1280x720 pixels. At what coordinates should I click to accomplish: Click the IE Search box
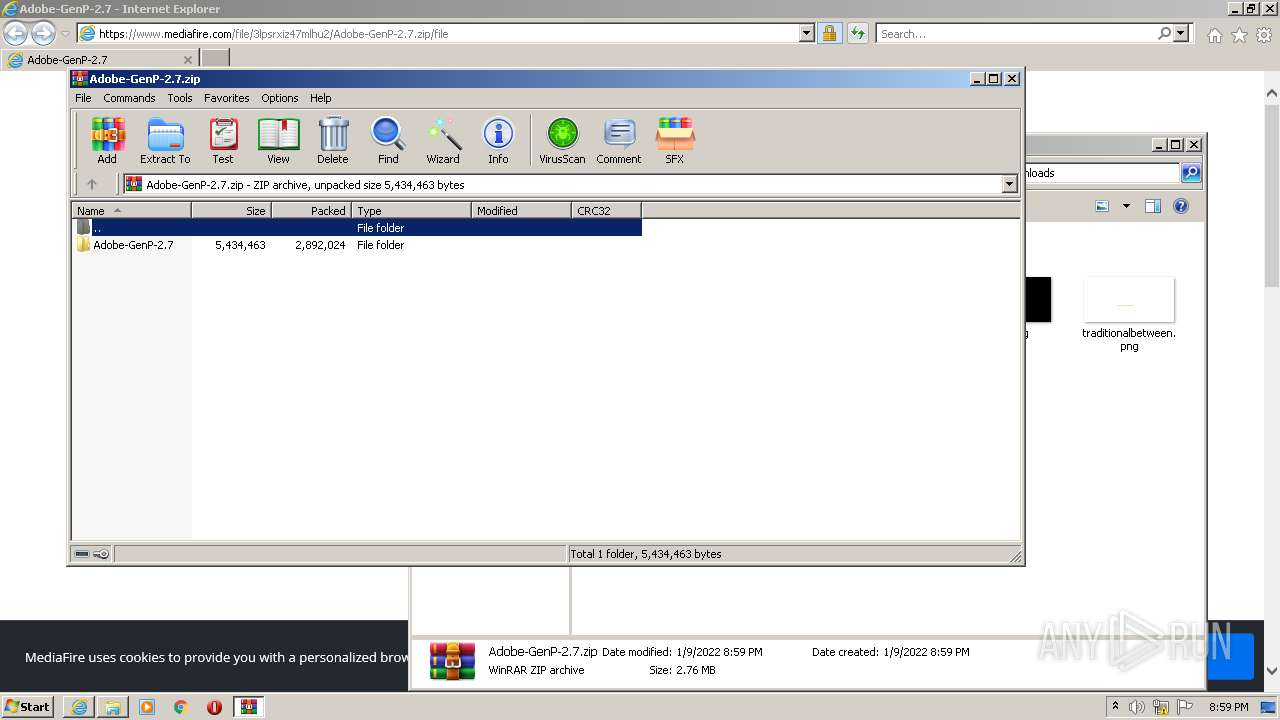click(x=1015, y=33)
